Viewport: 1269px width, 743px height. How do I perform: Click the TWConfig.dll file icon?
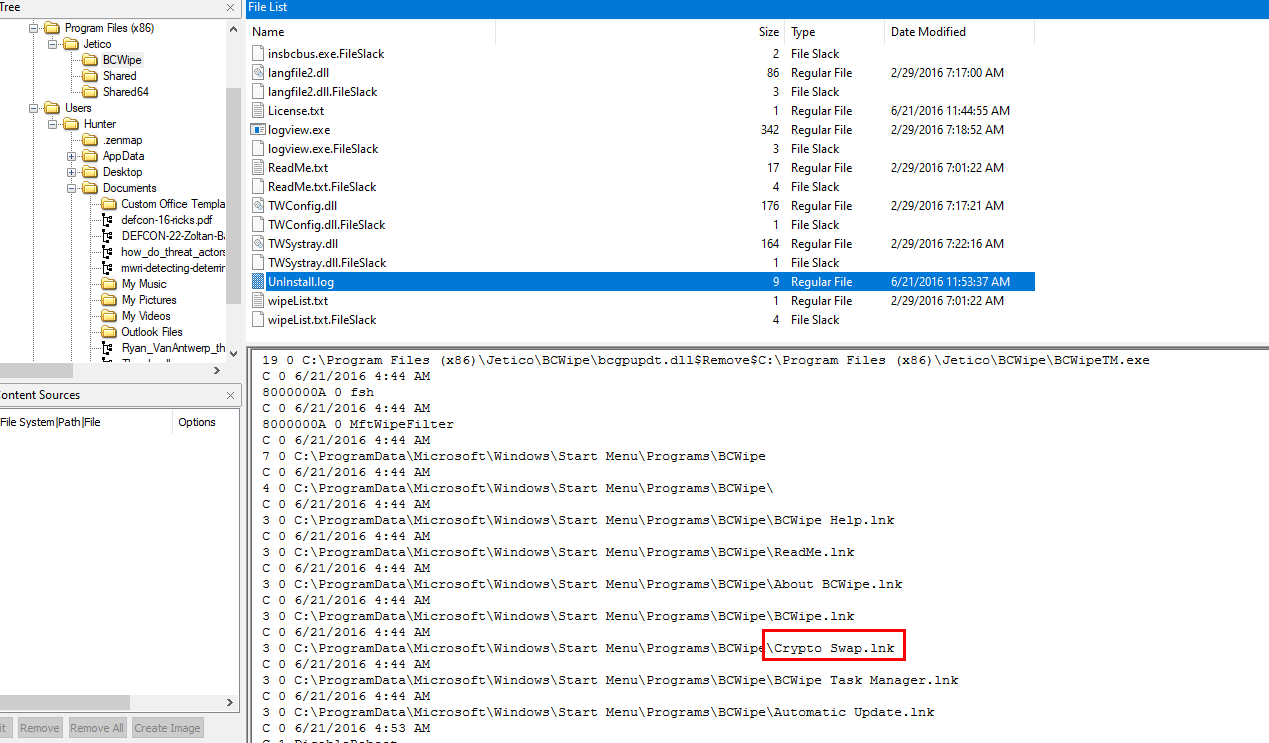click(258, 206)
